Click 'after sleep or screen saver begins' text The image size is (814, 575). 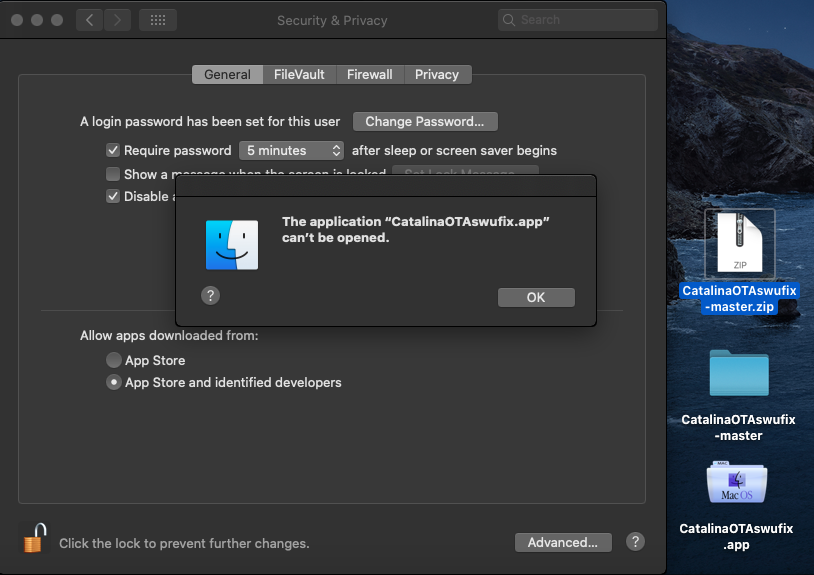pyautogui.click(x=454, y=150)
